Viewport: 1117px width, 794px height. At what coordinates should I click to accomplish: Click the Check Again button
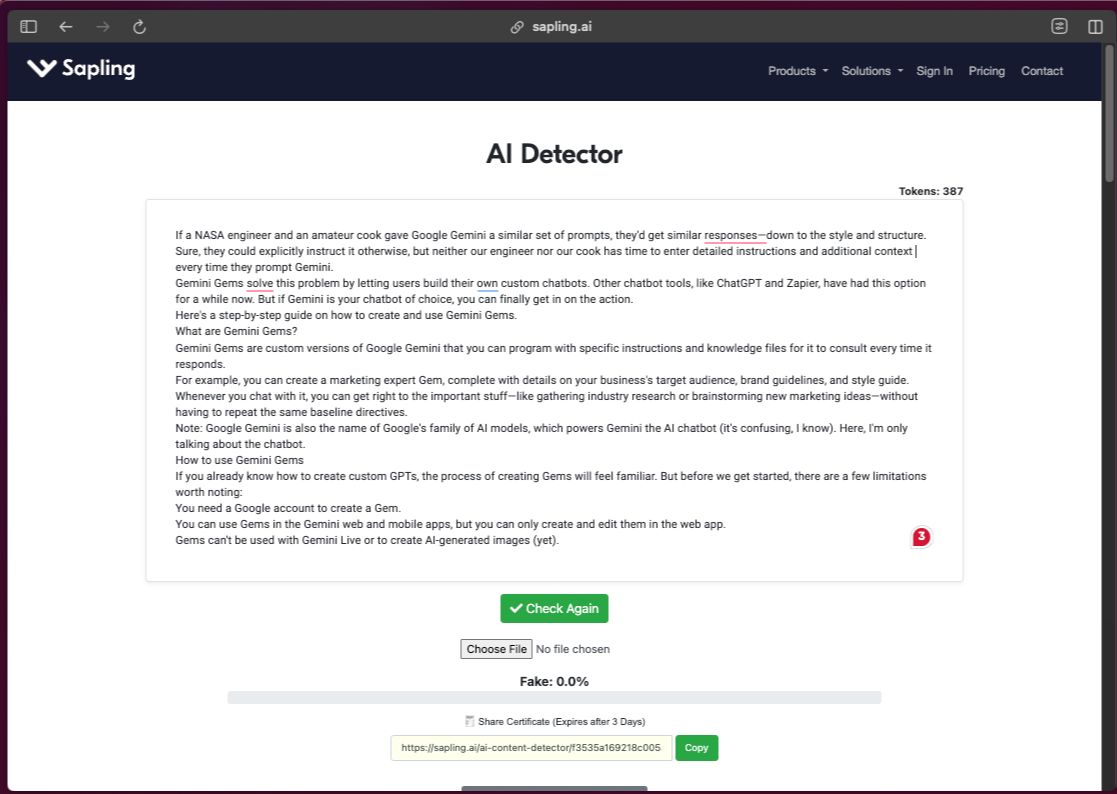[x=554, y=608]
